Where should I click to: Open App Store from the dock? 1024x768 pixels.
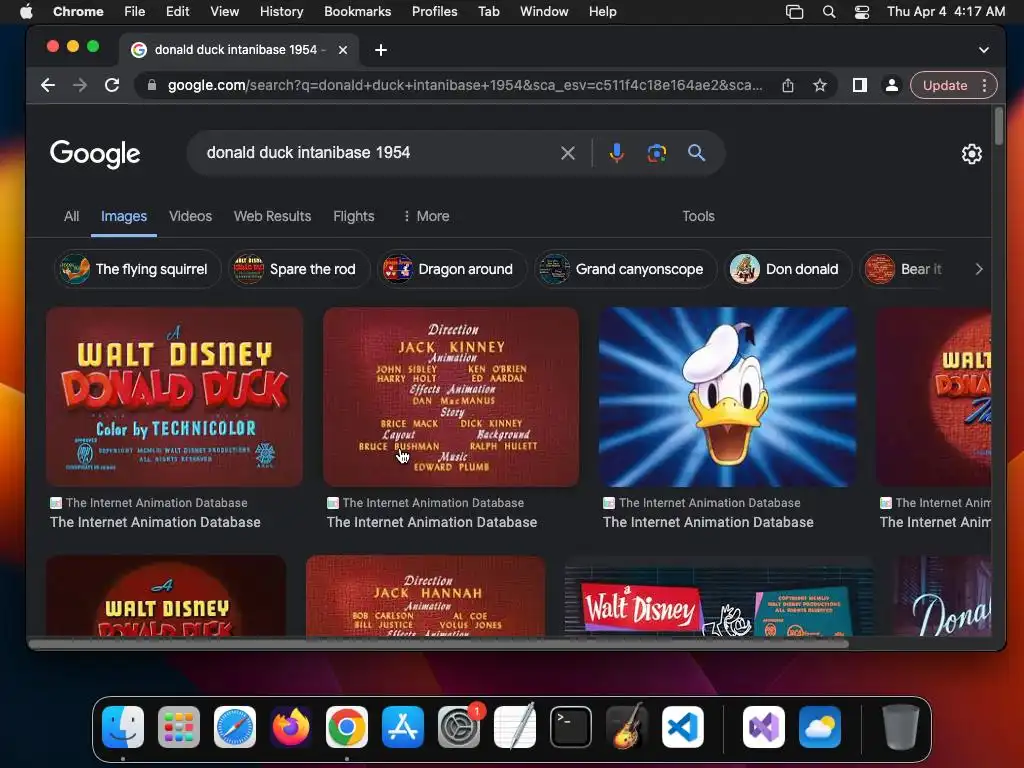(x=403, y=727)
